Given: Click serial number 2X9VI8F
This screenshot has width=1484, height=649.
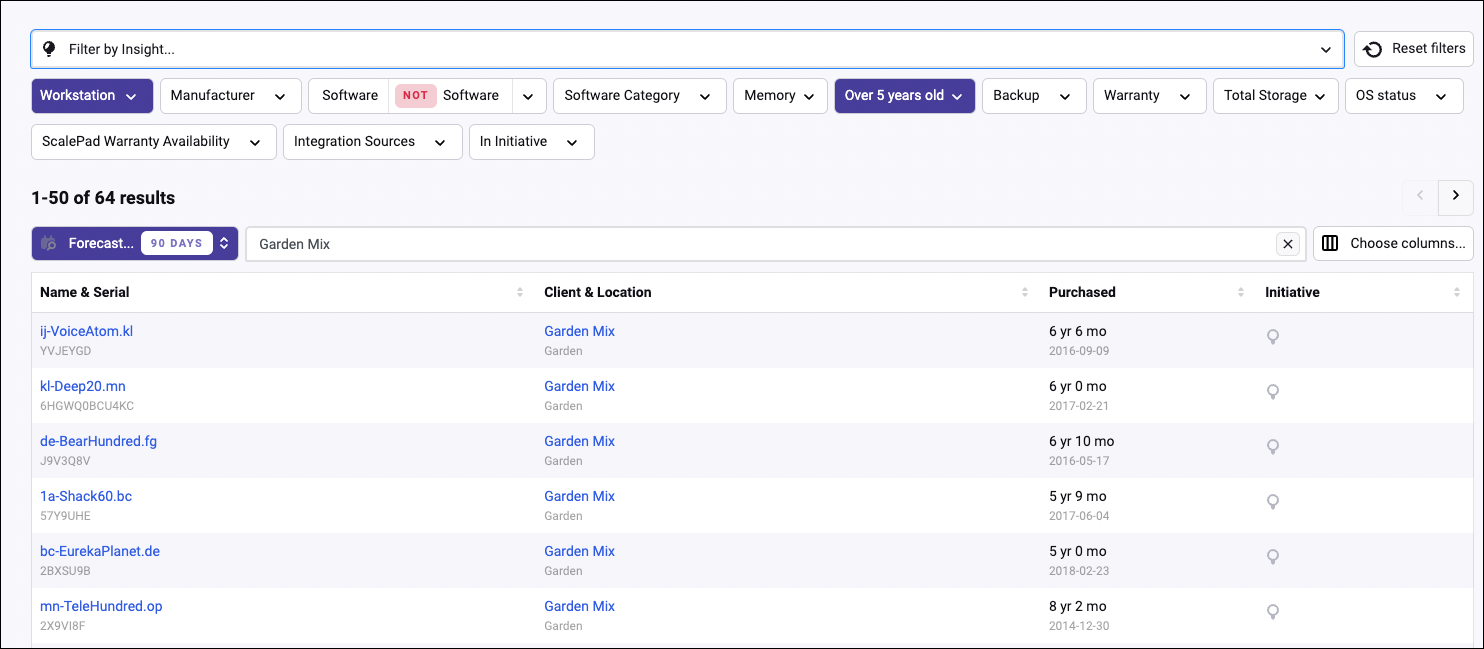Looking at the screenshot, I should 62,626.
